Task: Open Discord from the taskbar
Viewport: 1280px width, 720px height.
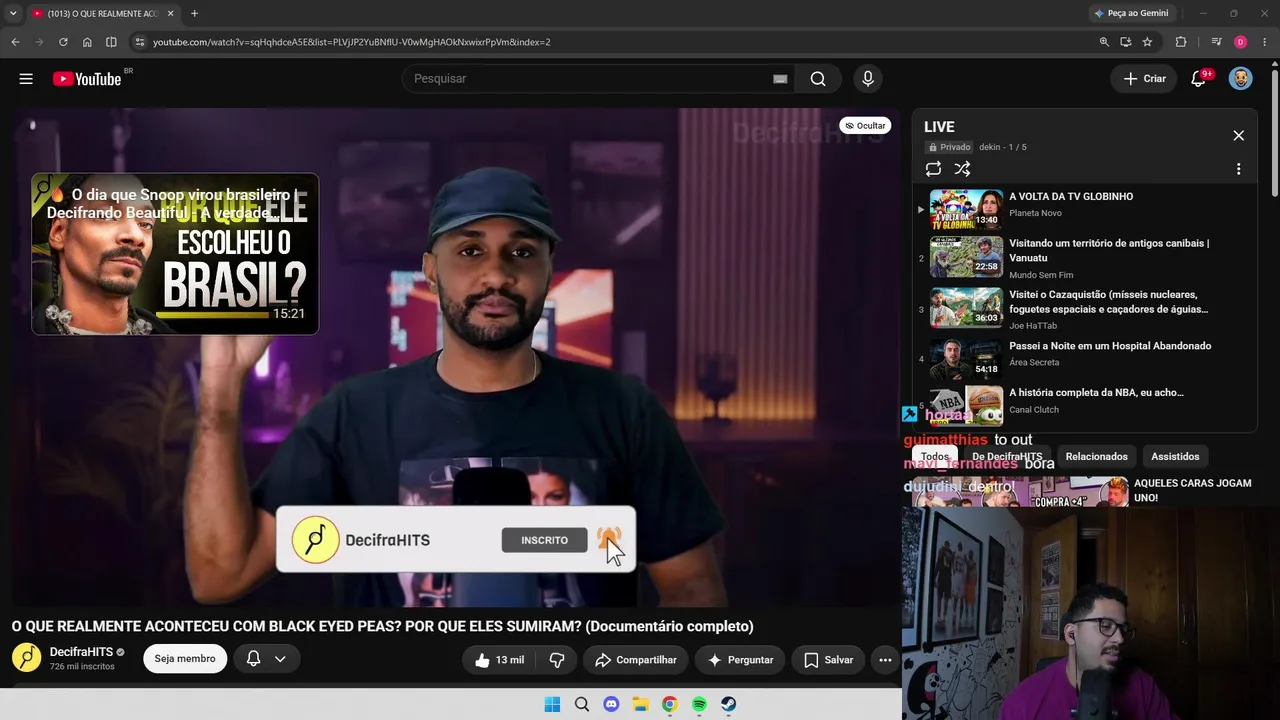Action: click(x=611, y=704)
